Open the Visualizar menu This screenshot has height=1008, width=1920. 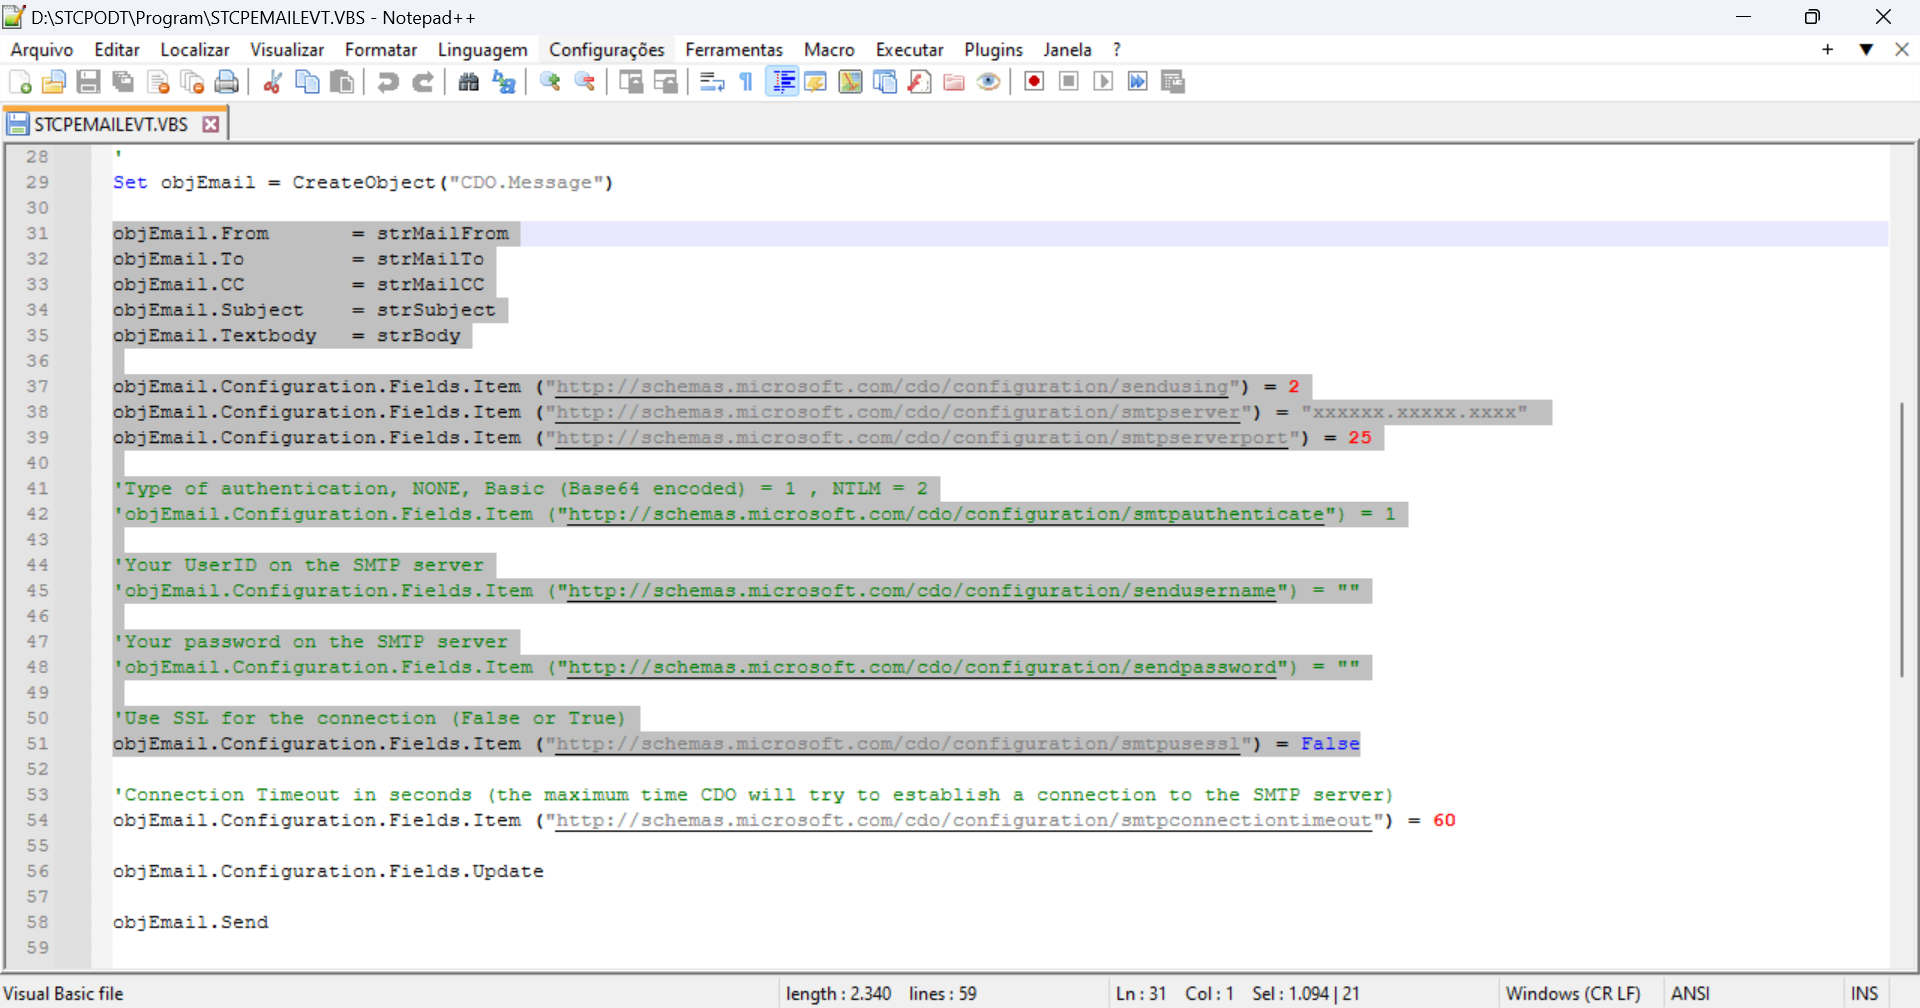(287, 50)
